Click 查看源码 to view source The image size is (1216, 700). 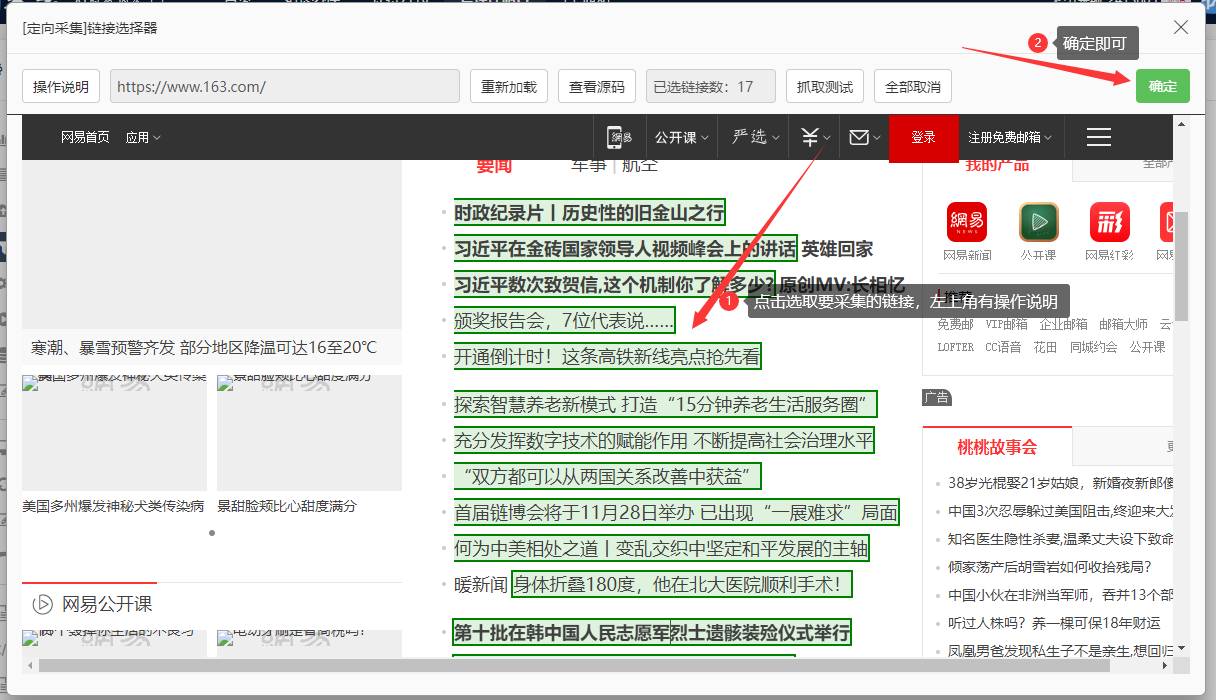pyautogui.click(x=597, y=86)
